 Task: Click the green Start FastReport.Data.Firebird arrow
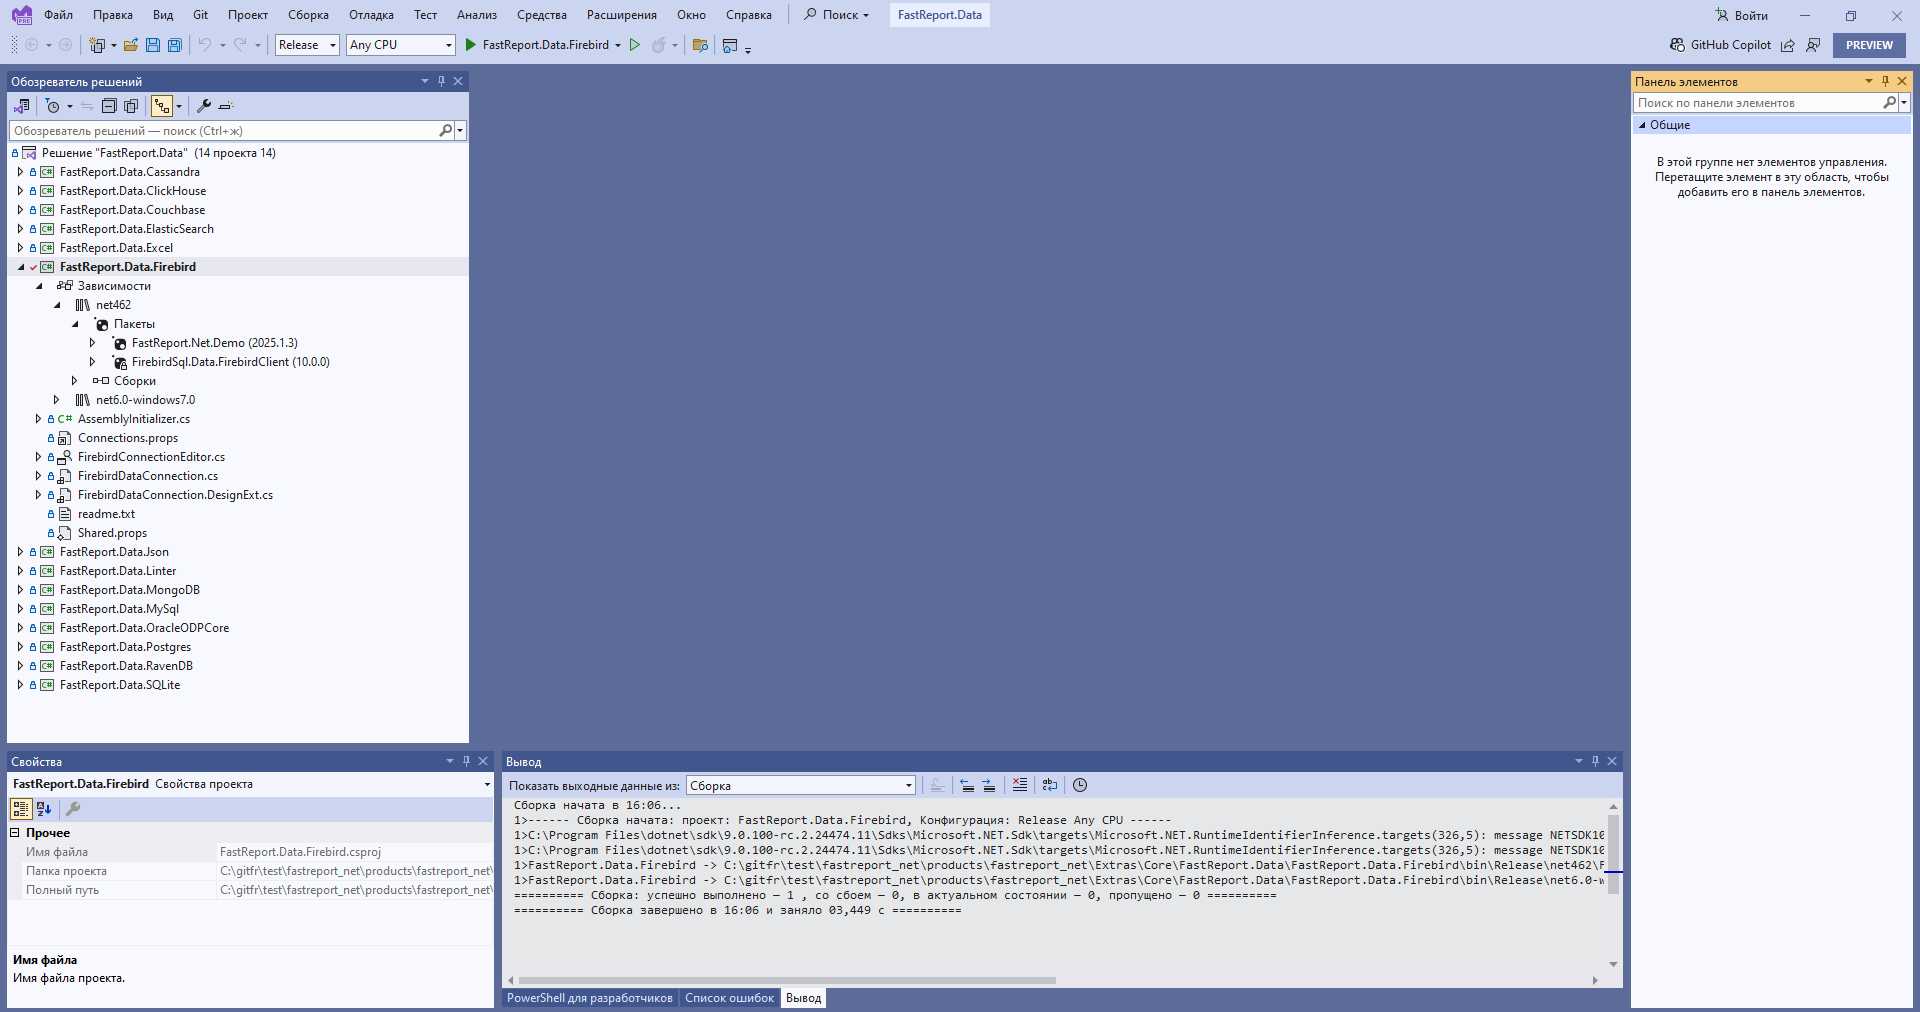coord(470,45)
